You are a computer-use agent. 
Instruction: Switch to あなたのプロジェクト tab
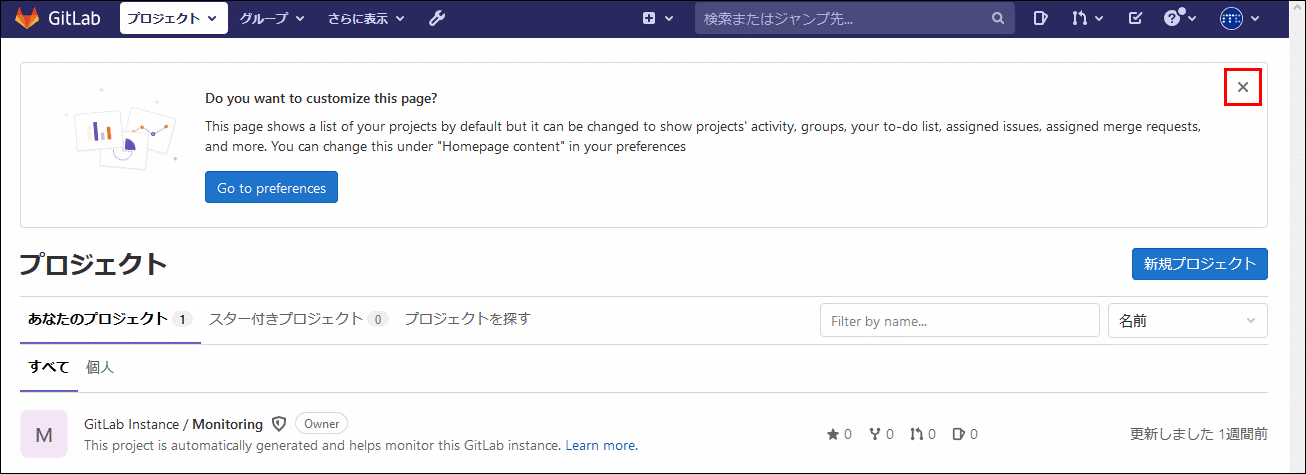(x=109, y=319)
